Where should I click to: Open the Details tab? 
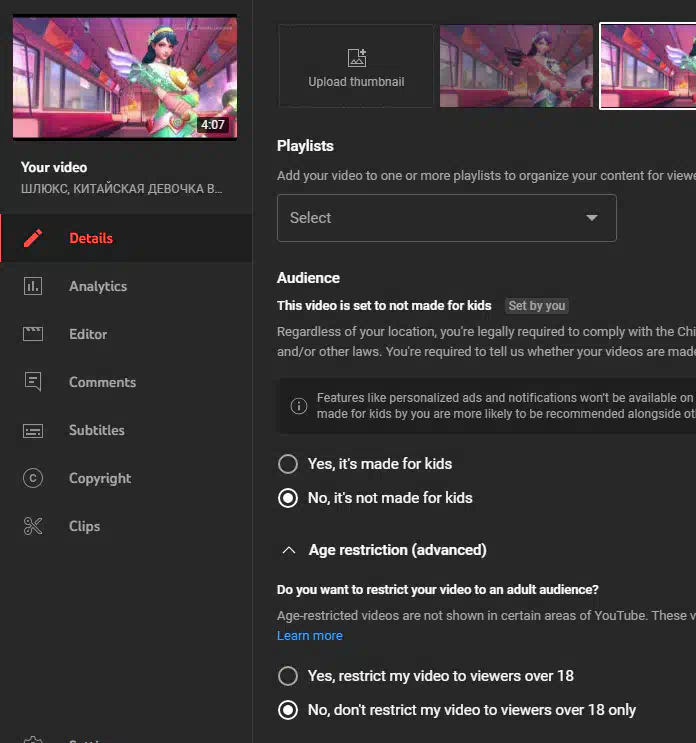pyautogui.click(x=126, y=238)
